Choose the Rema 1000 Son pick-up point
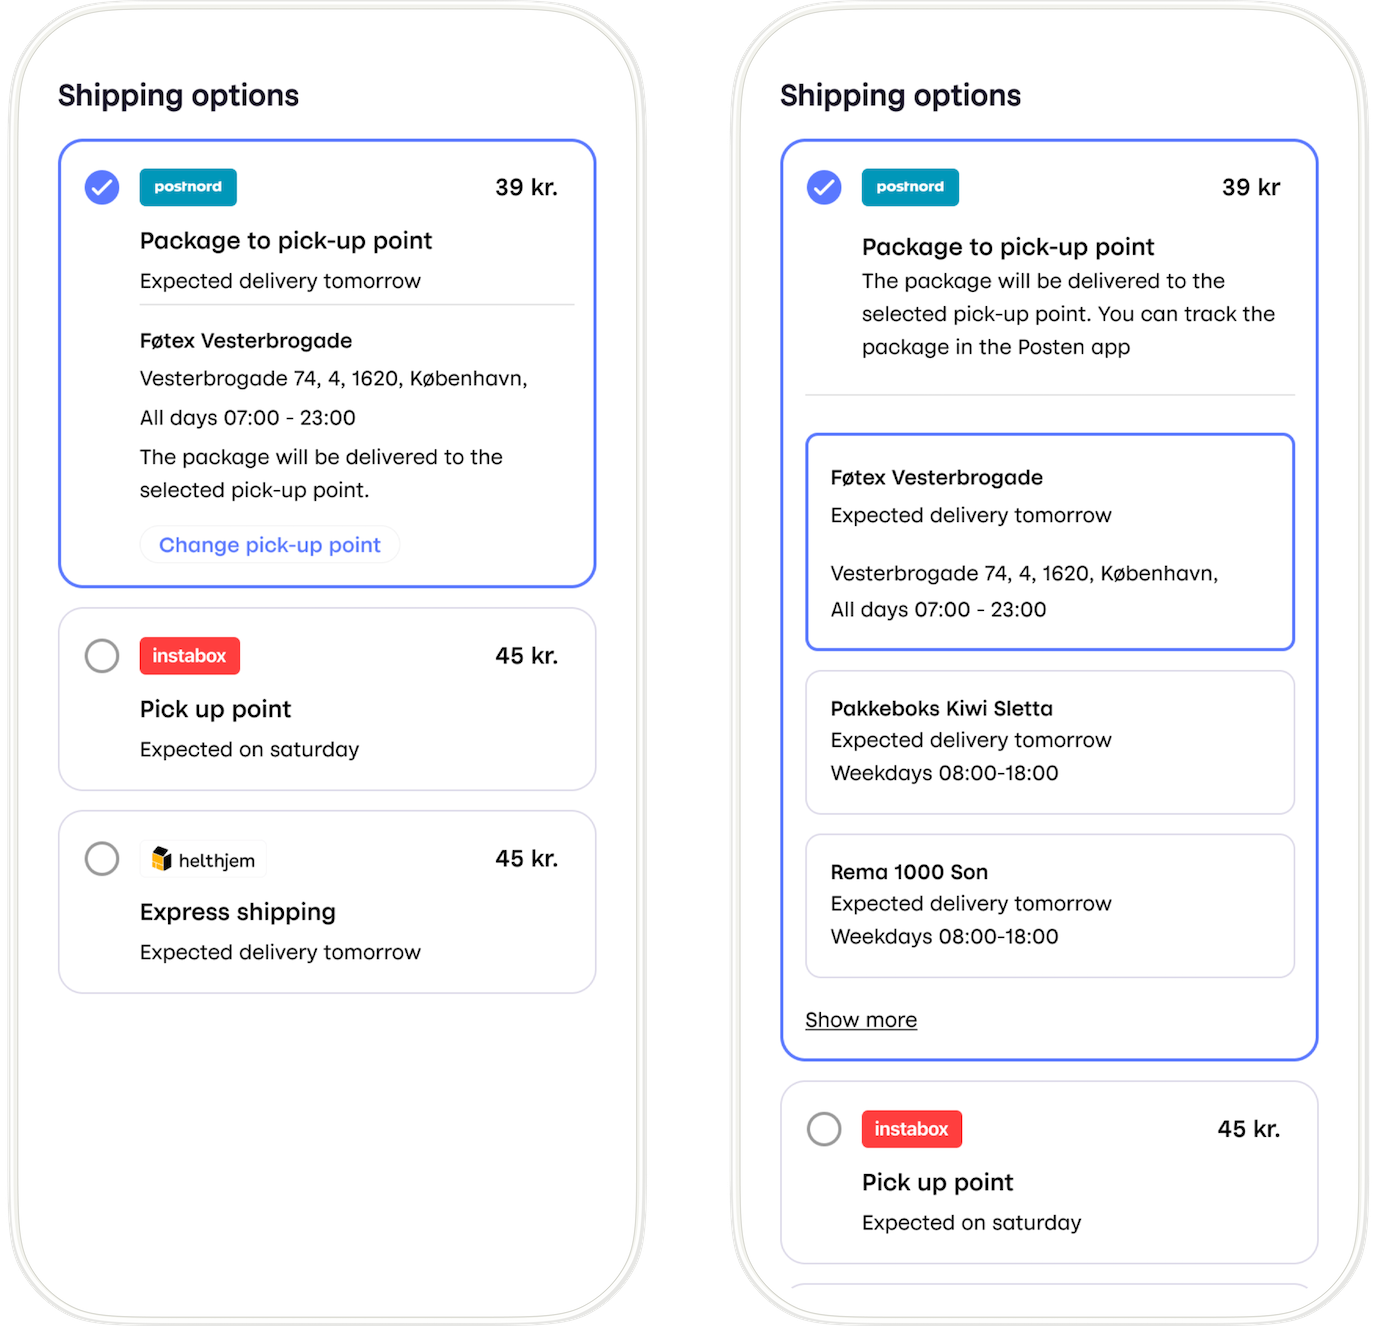The height and width of the screenshot is (1326, 1377). click(1049, 904)
